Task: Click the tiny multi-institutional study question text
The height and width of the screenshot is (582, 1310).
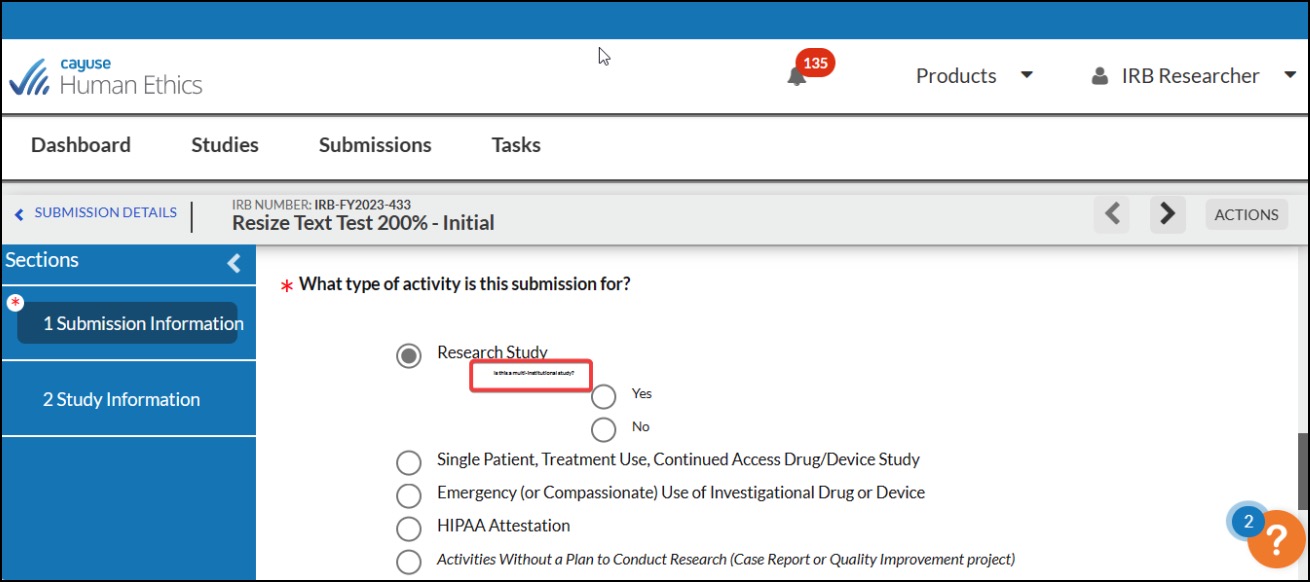Action: tap(534, 373)
